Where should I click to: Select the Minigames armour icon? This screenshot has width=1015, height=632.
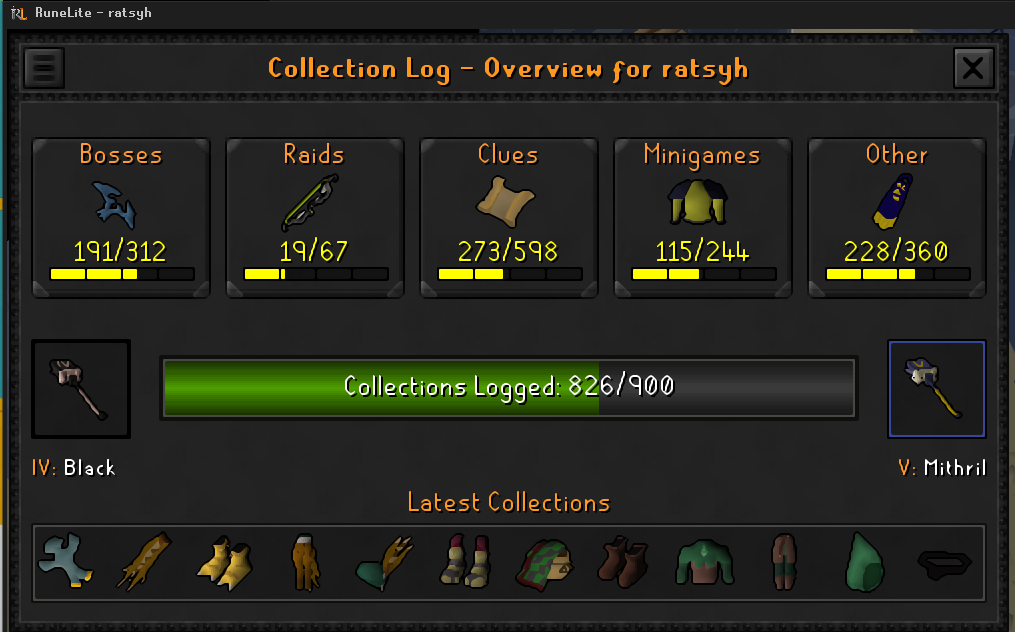click(x=698, y=202)
